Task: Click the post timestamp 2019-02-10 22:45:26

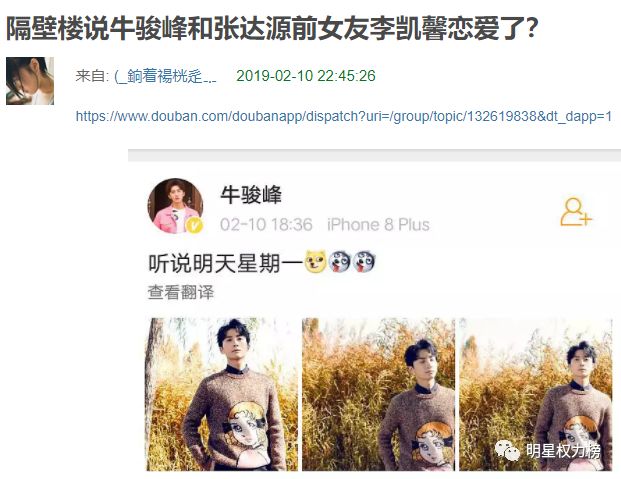Action: pyautogui.click(x=306, y=76)
